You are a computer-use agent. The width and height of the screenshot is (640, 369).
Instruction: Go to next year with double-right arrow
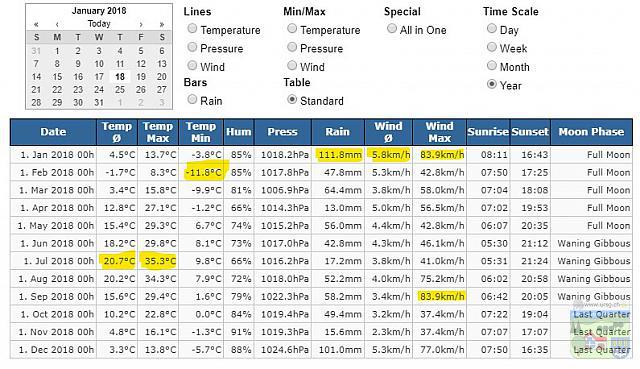click(x=162, y=24)
